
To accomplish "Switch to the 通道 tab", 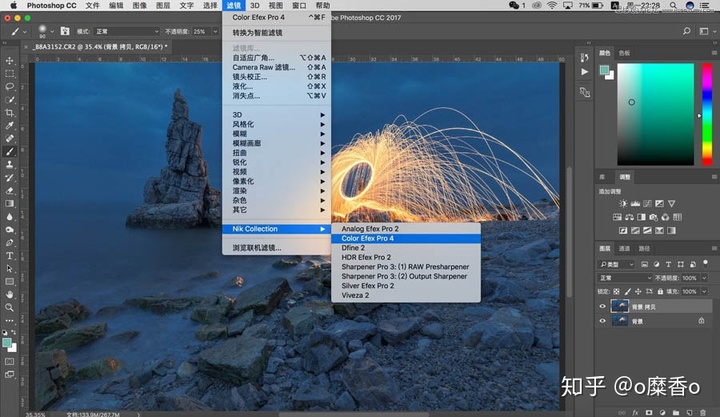I will 624,248.
